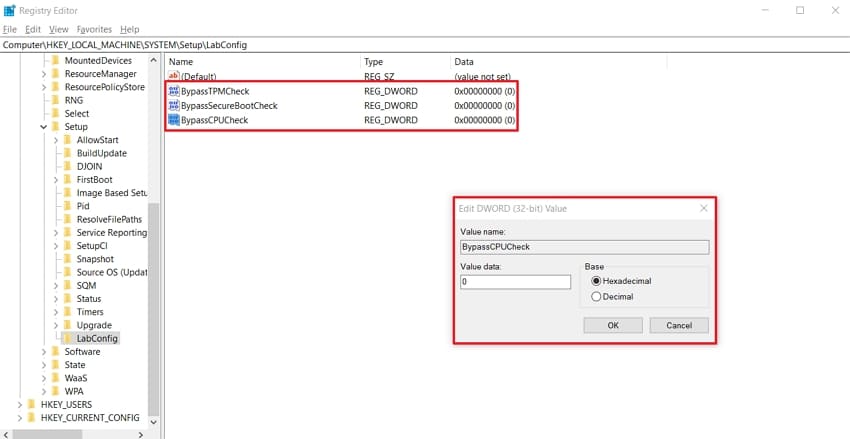Open the View menu

(x=59, y=29)
